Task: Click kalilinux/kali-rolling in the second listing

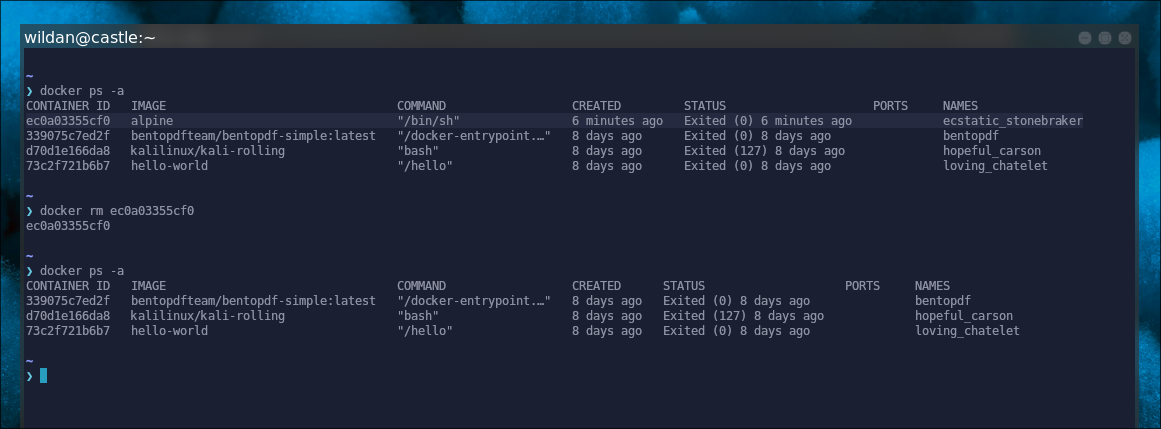Action: pyautogui.click(x=208, y=316)
